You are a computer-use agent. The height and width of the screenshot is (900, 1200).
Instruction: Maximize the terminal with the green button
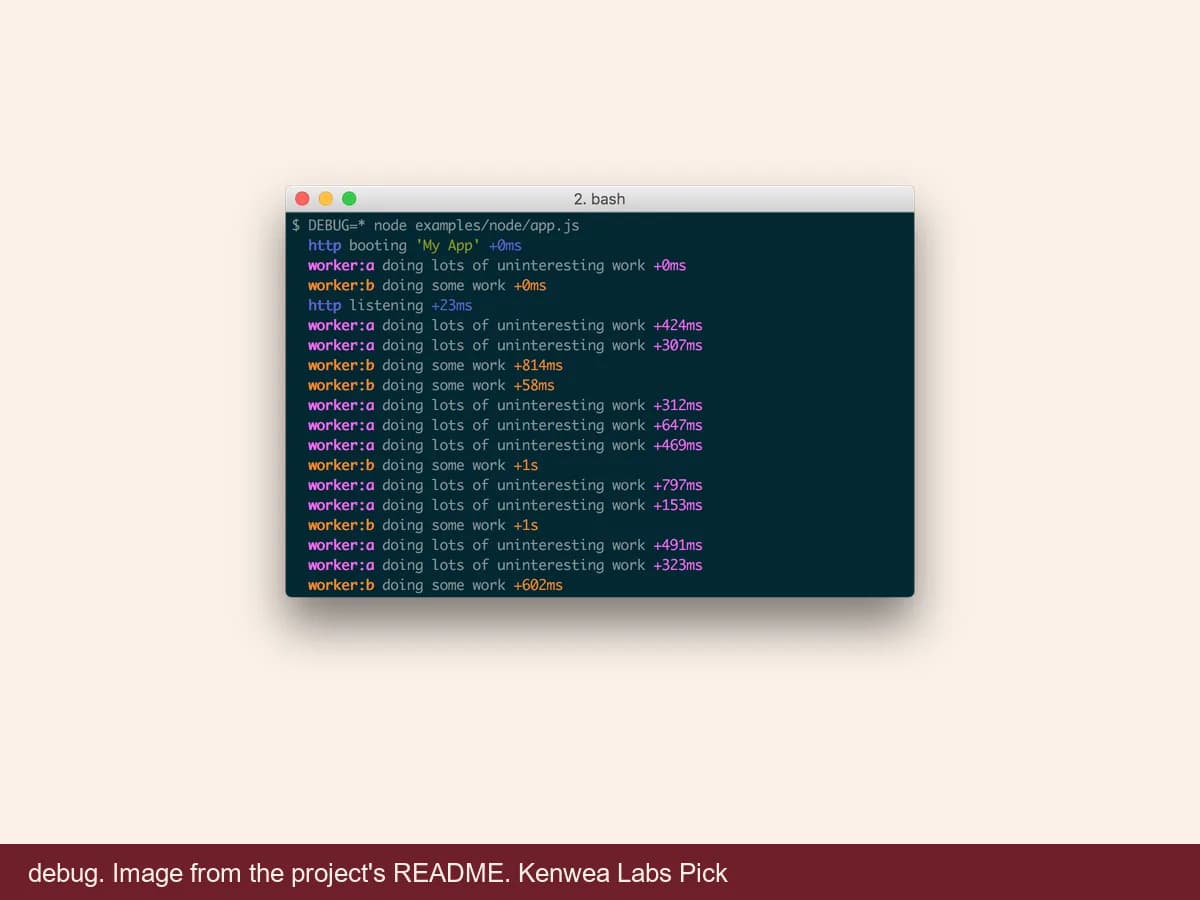pyautogui.click(x=349, y=198)
